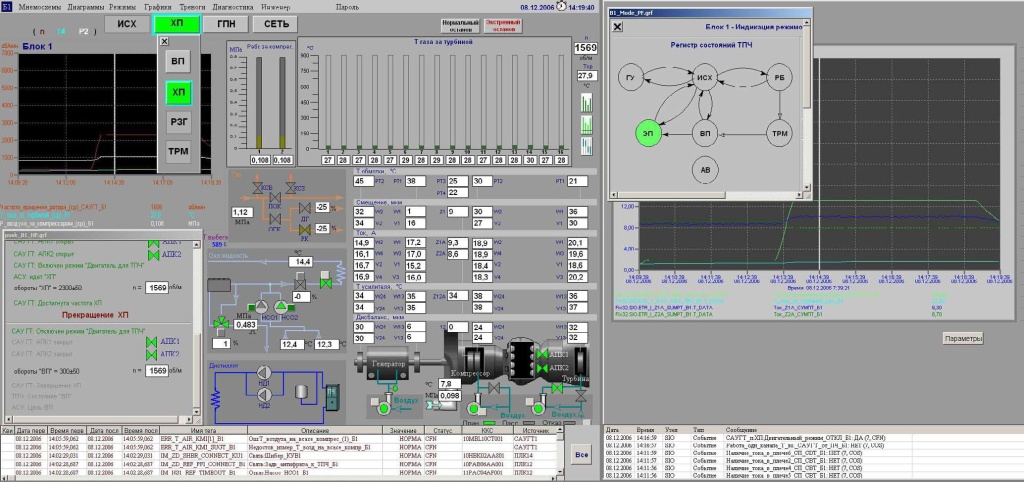
Task: Click the АВ state node circle
Action: (x=705, y=171)
